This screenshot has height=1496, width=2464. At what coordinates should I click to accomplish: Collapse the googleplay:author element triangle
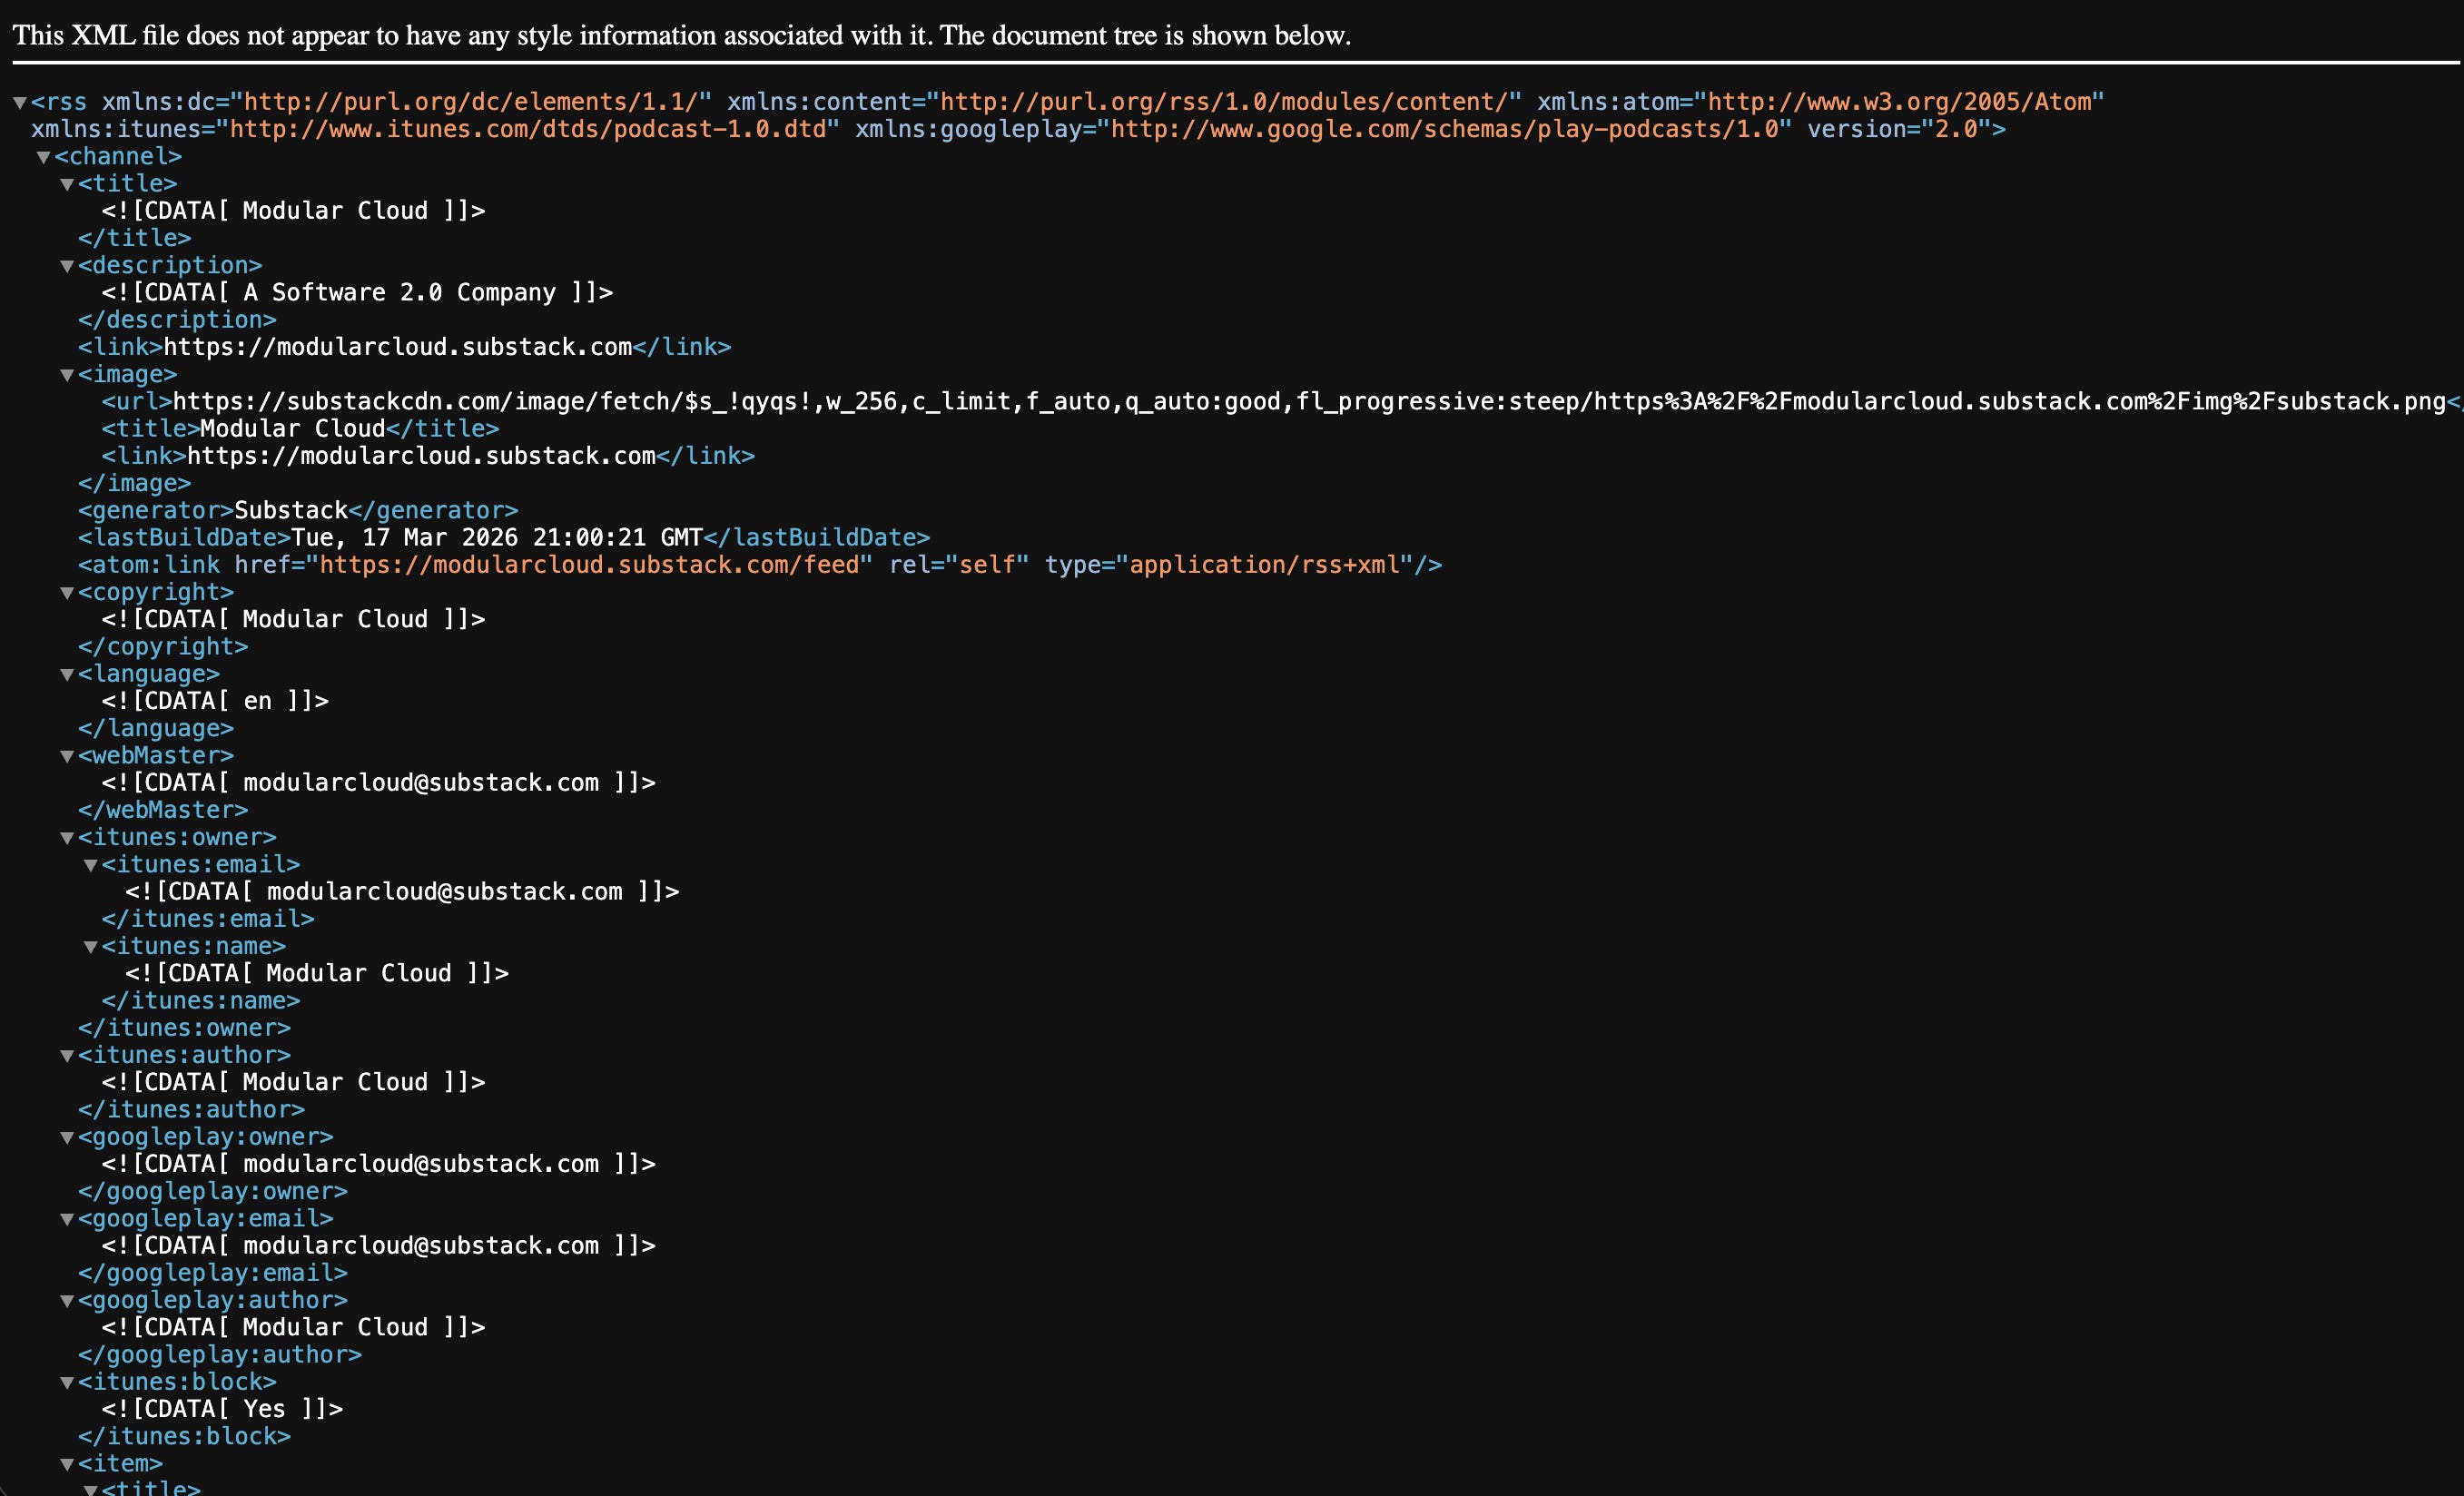pos(67,1301)
